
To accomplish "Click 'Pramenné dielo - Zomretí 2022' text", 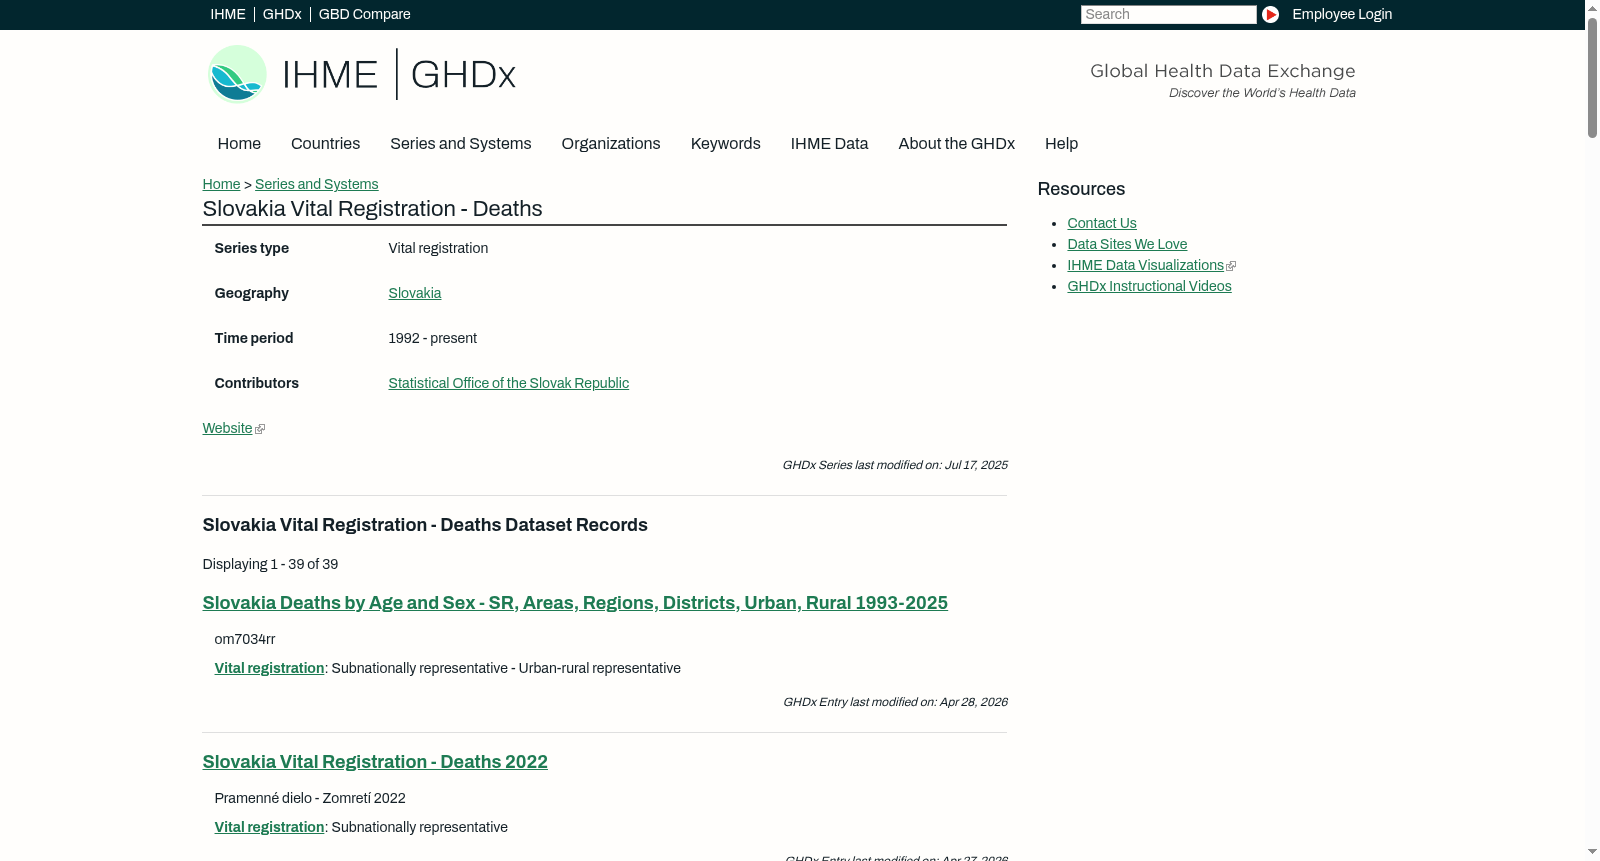I will pos(310,798).
